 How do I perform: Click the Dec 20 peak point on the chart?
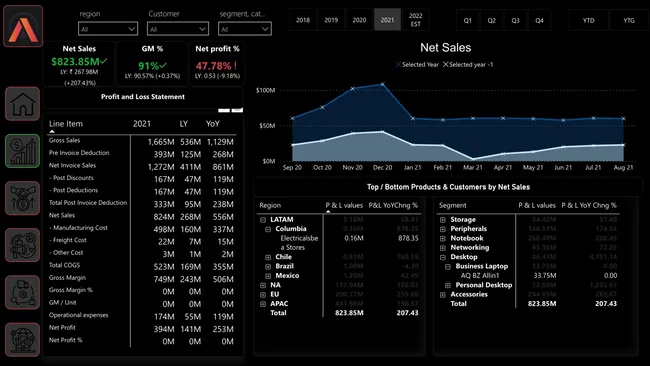(383, 85)
